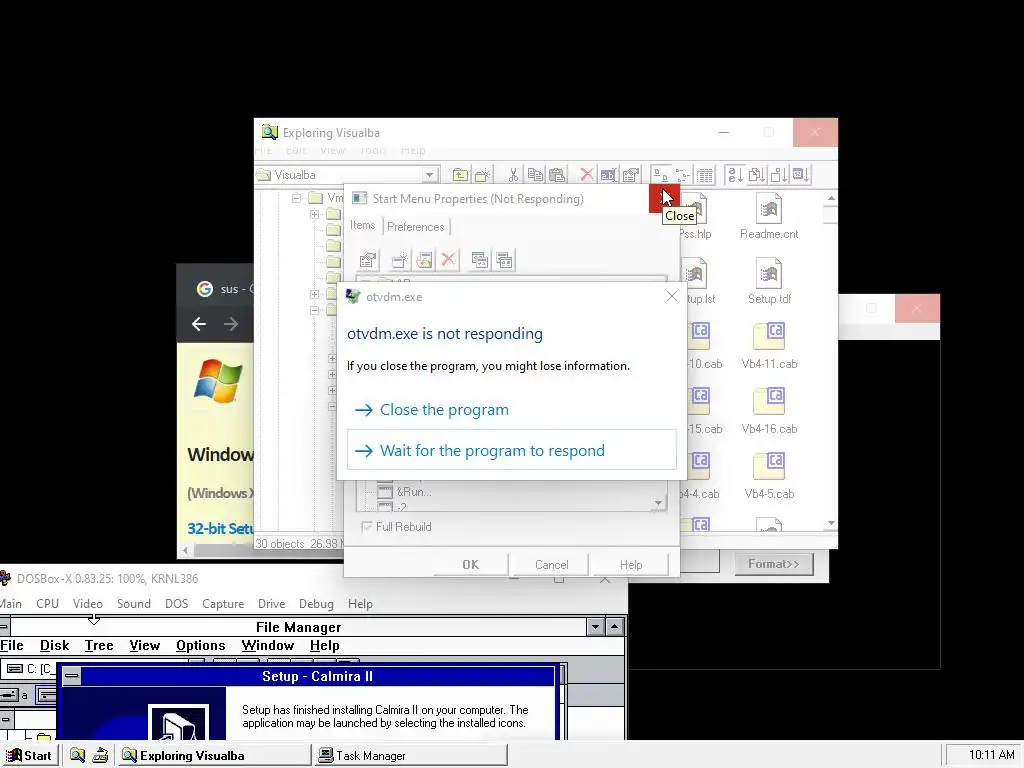
Task: Click File Manager maximize up-arrow button
Action: pos(615,627)
